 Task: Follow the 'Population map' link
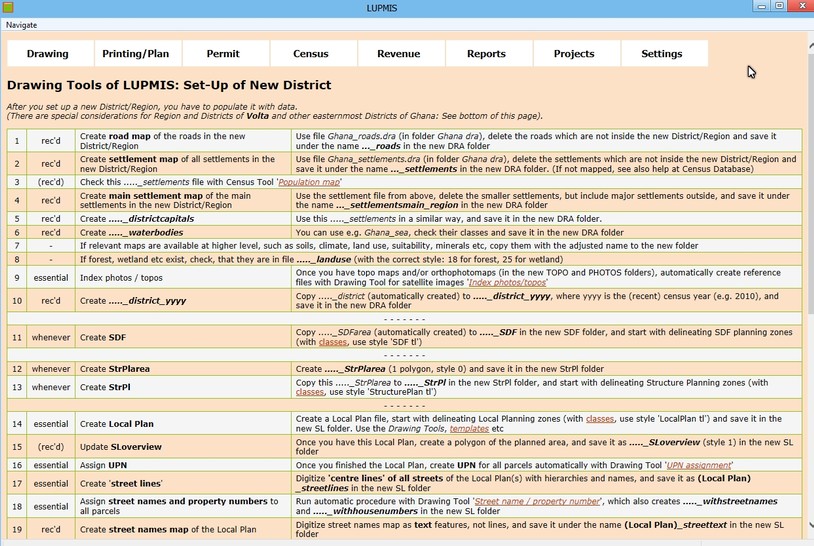coord(309,182)
